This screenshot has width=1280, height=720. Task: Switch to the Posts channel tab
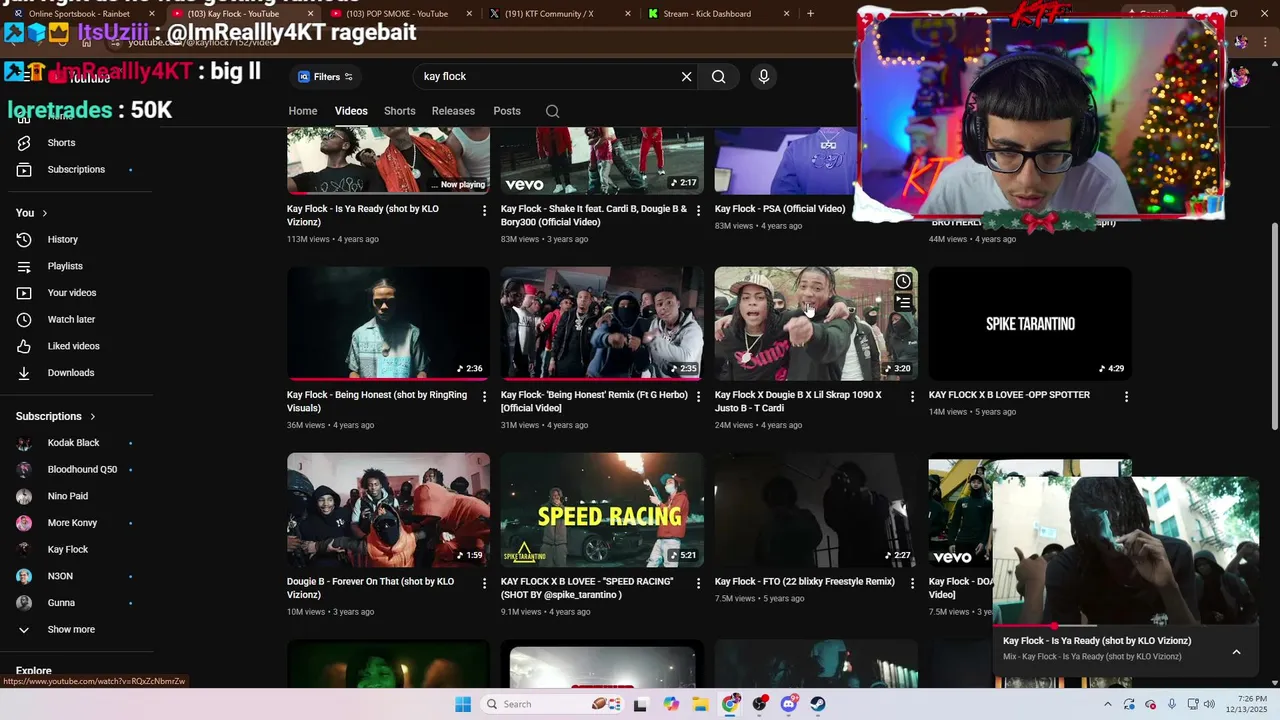click(x=507, y=111)
